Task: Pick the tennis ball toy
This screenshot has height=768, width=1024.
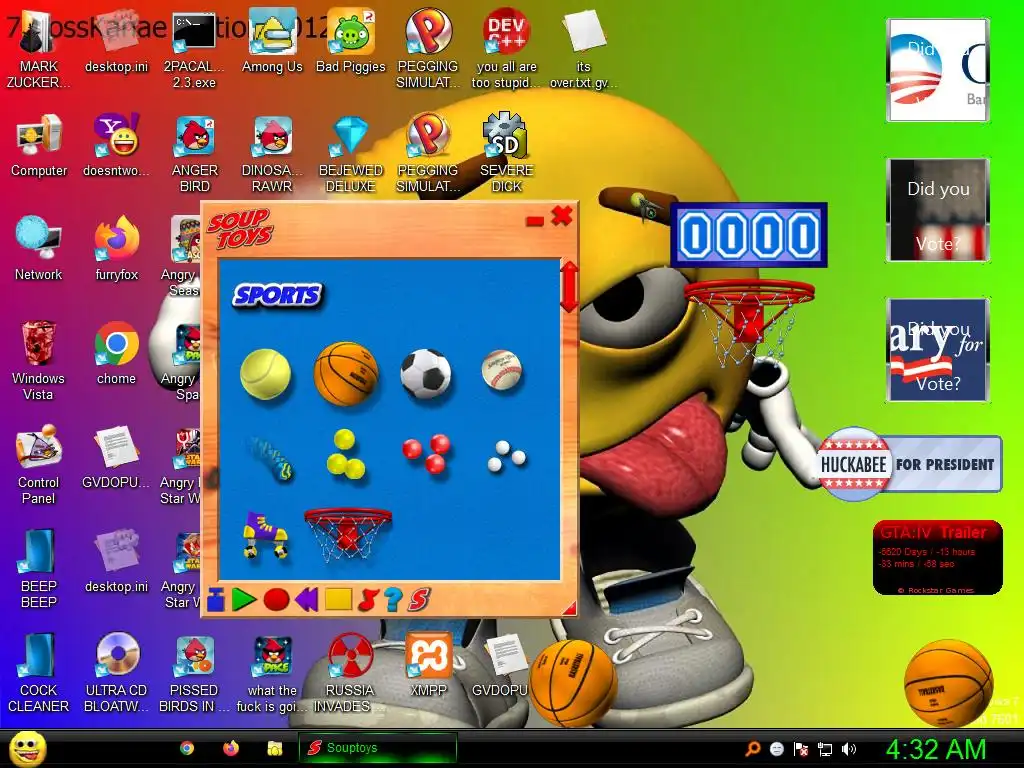Action: coord(265,374)
